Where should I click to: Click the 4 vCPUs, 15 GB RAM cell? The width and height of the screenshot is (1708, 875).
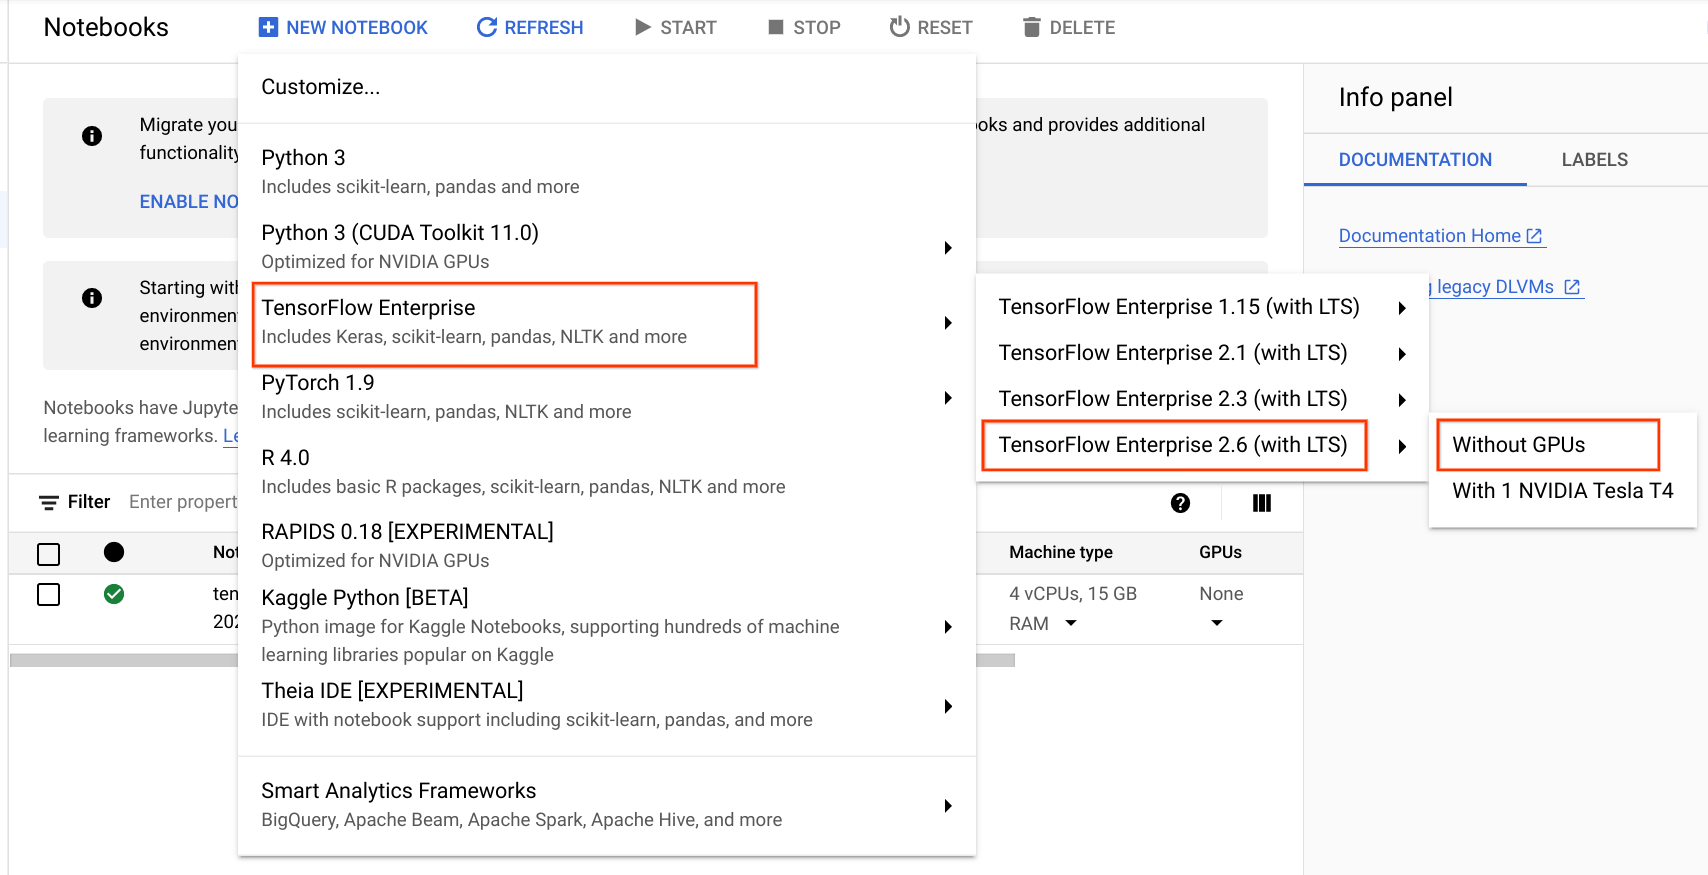1073,608
